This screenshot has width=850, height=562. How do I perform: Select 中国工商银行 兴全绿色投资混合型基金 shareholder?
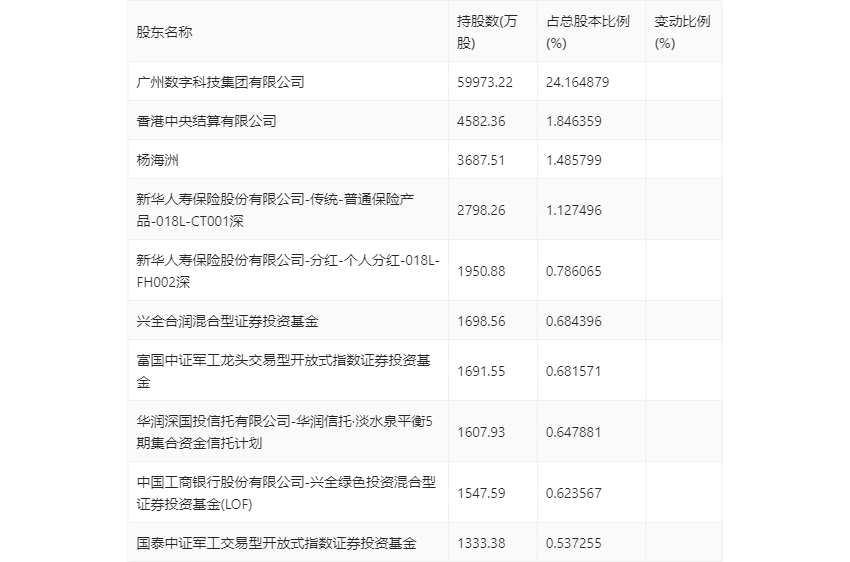[286, 493]
